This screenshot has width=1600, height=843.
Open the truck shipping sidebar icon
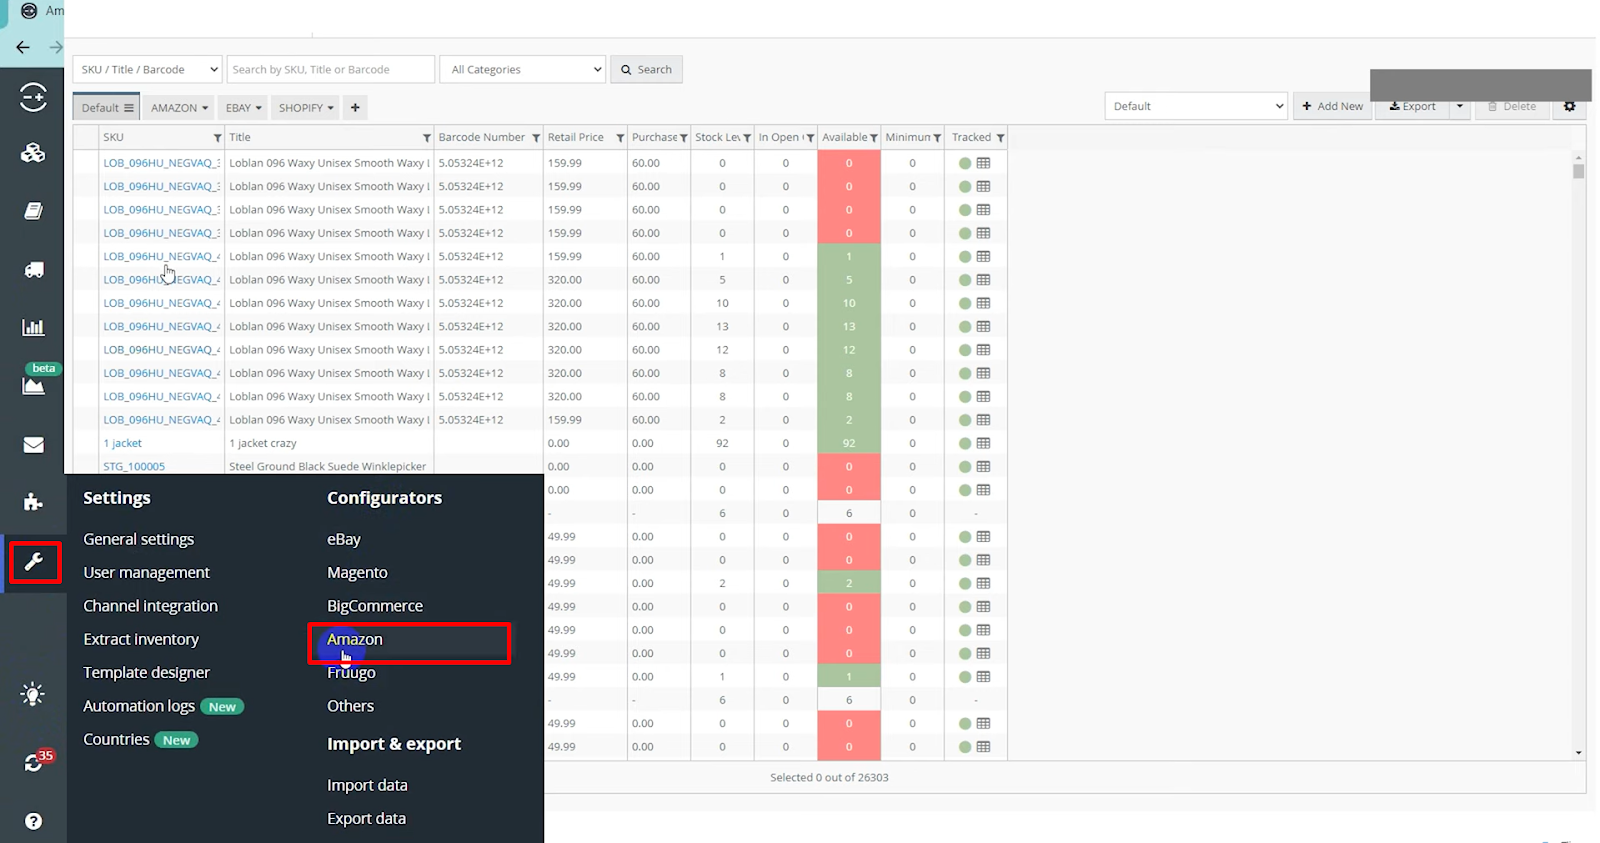point(33,269)
